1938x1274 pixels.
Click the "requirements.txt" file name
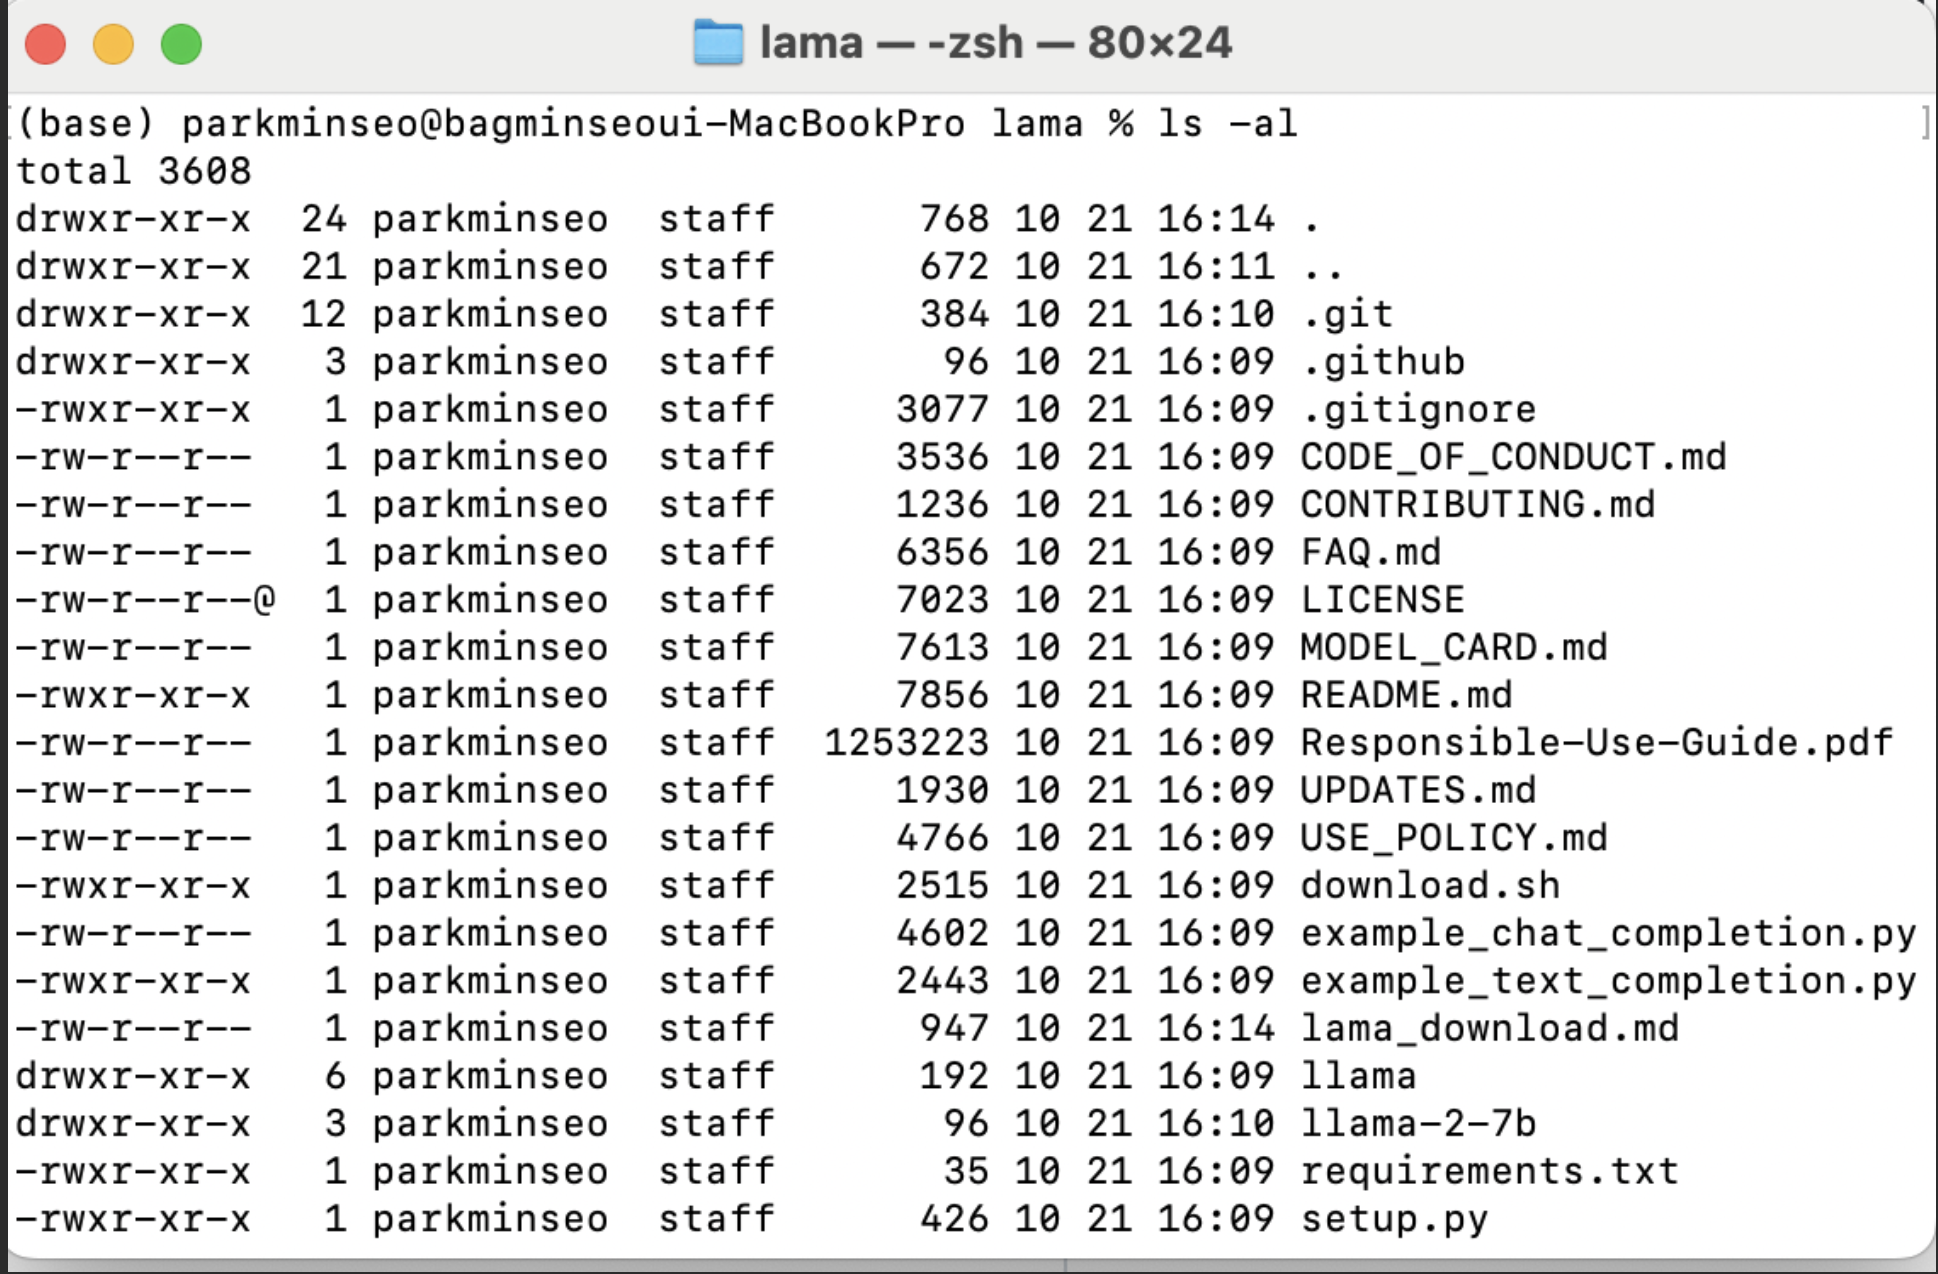pos(1490,1172)
